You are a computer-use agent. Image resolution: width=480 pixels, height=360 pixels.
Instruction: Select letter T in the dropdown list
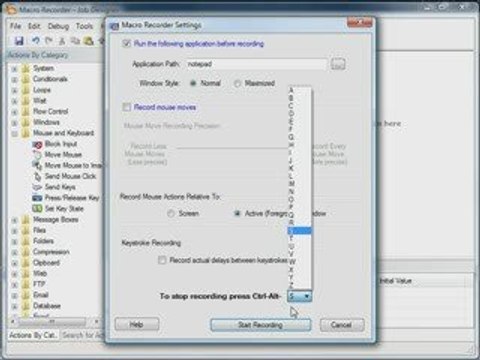pyautogui.click(x=299, y=238)
